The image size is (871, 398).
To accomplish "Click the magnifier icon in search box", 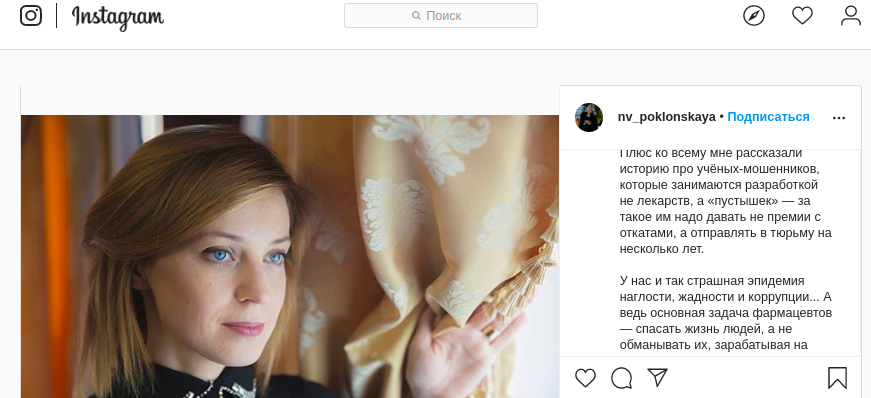I will pyautogui.click(x=416, y=16).
